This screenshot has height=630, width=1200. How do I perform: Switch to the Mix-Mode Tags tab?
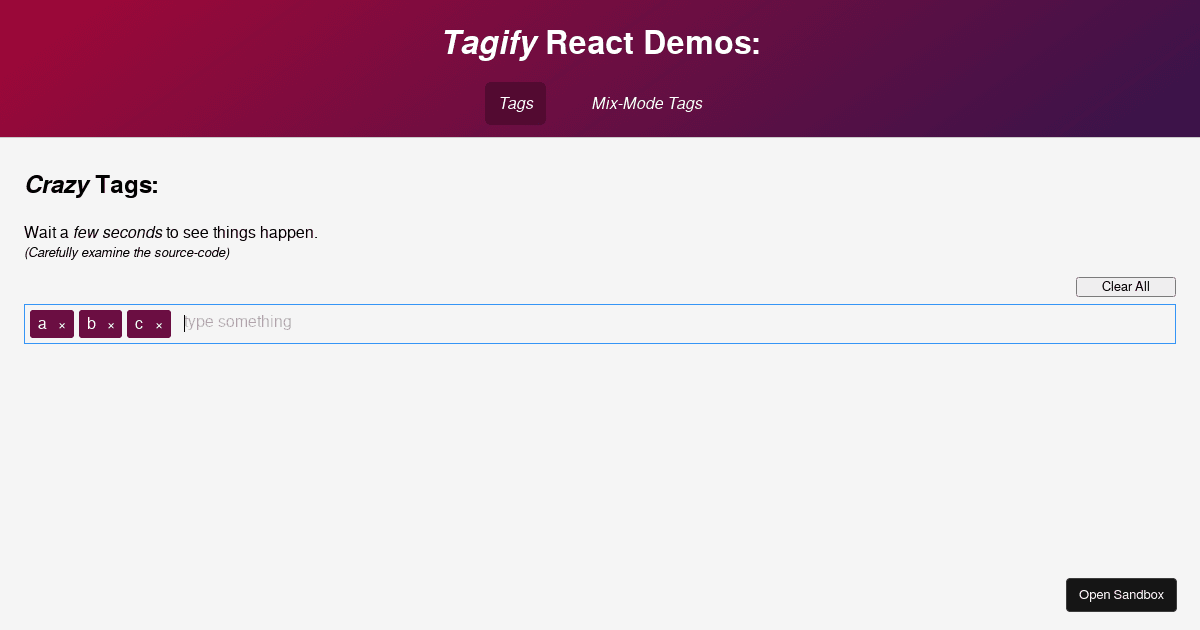click(647, 103)
